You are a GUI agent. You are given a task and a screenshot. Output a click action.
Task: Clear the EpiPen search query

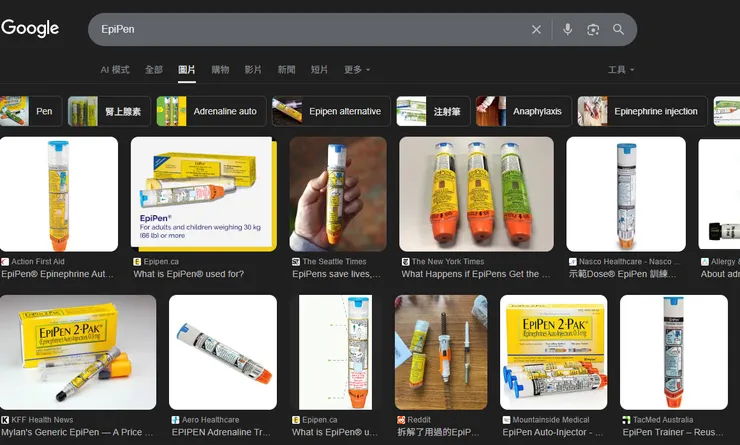(x=536, y=30)
